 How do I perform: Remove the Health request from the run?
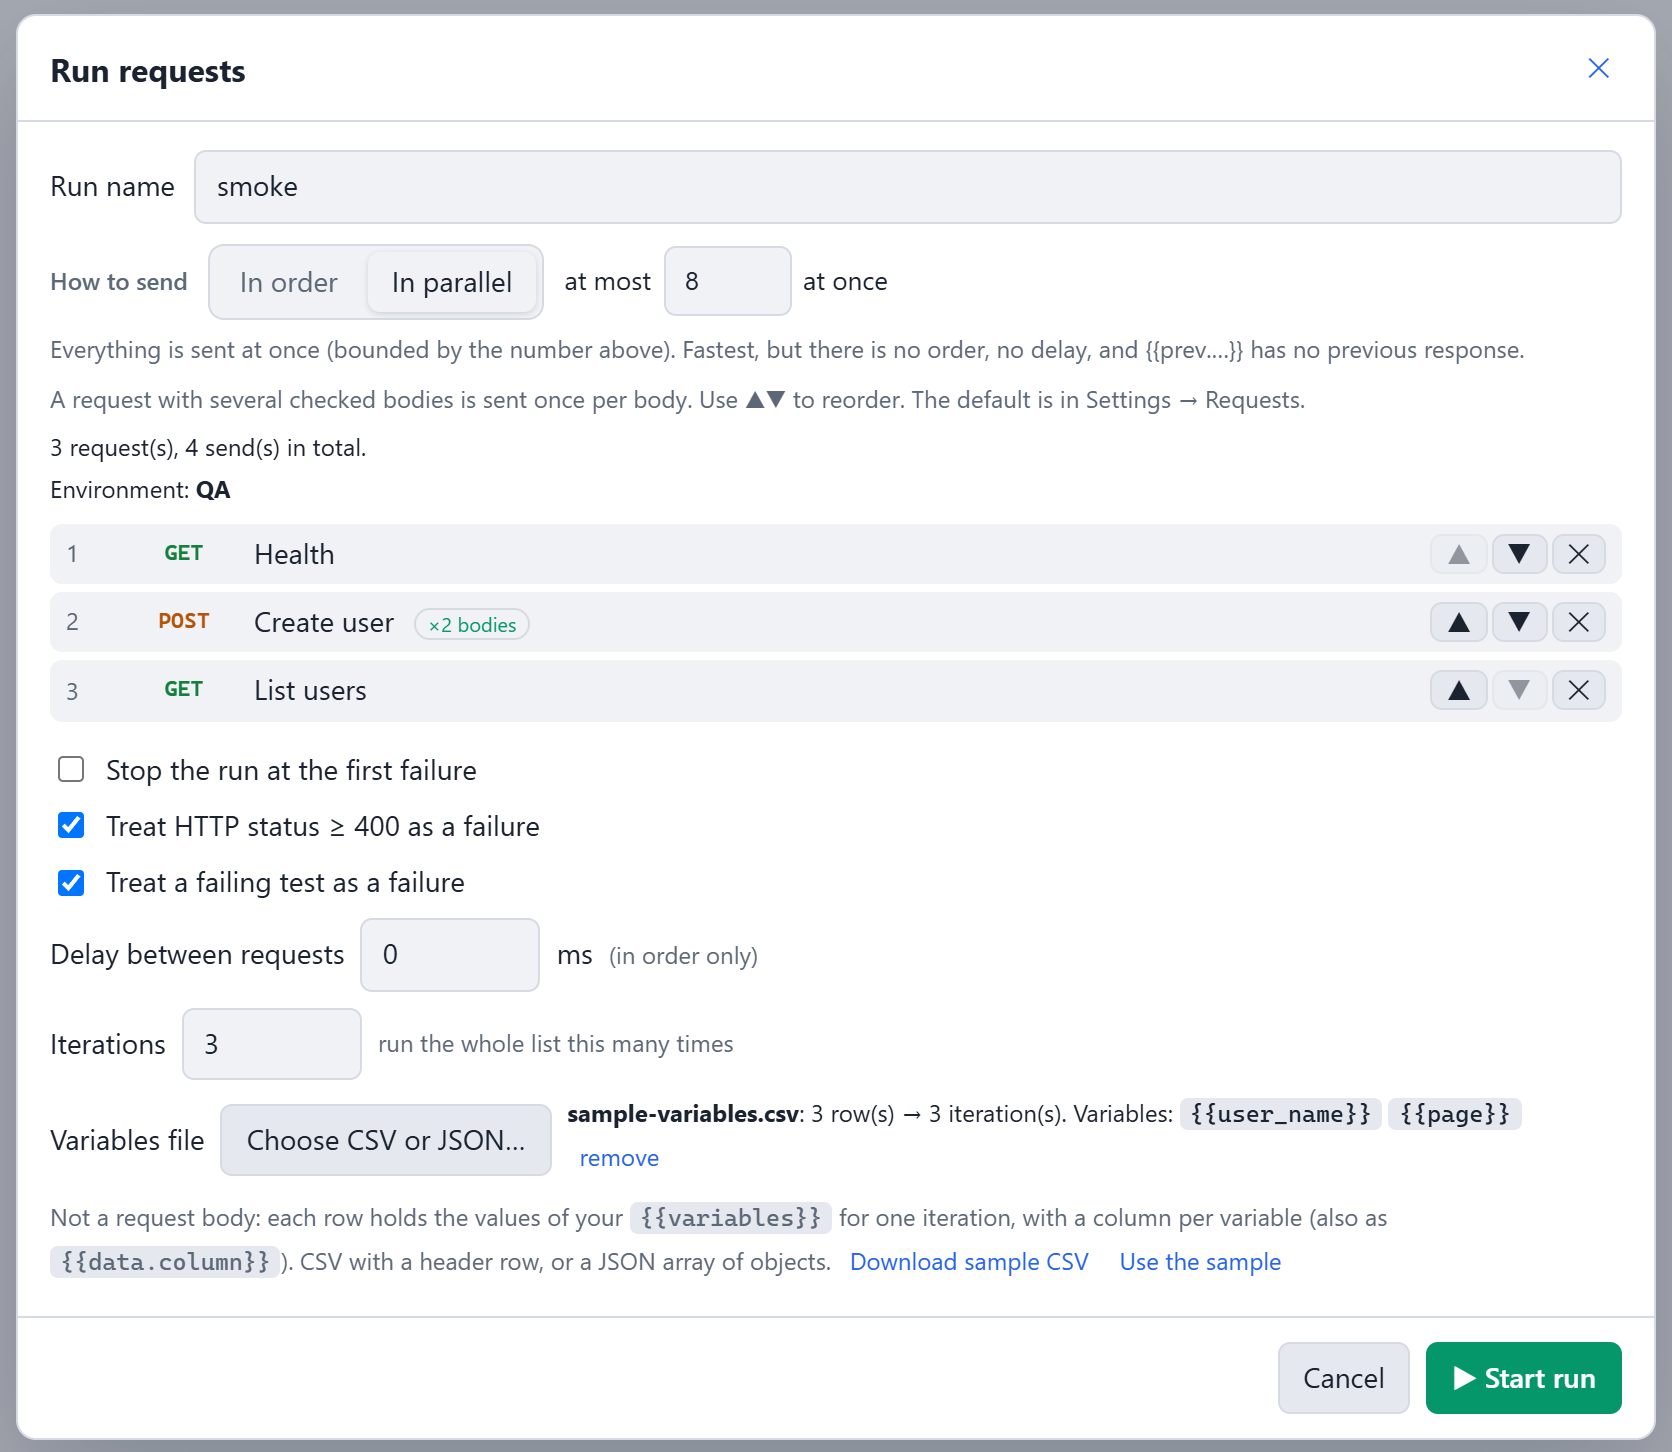pos(1579,554)
